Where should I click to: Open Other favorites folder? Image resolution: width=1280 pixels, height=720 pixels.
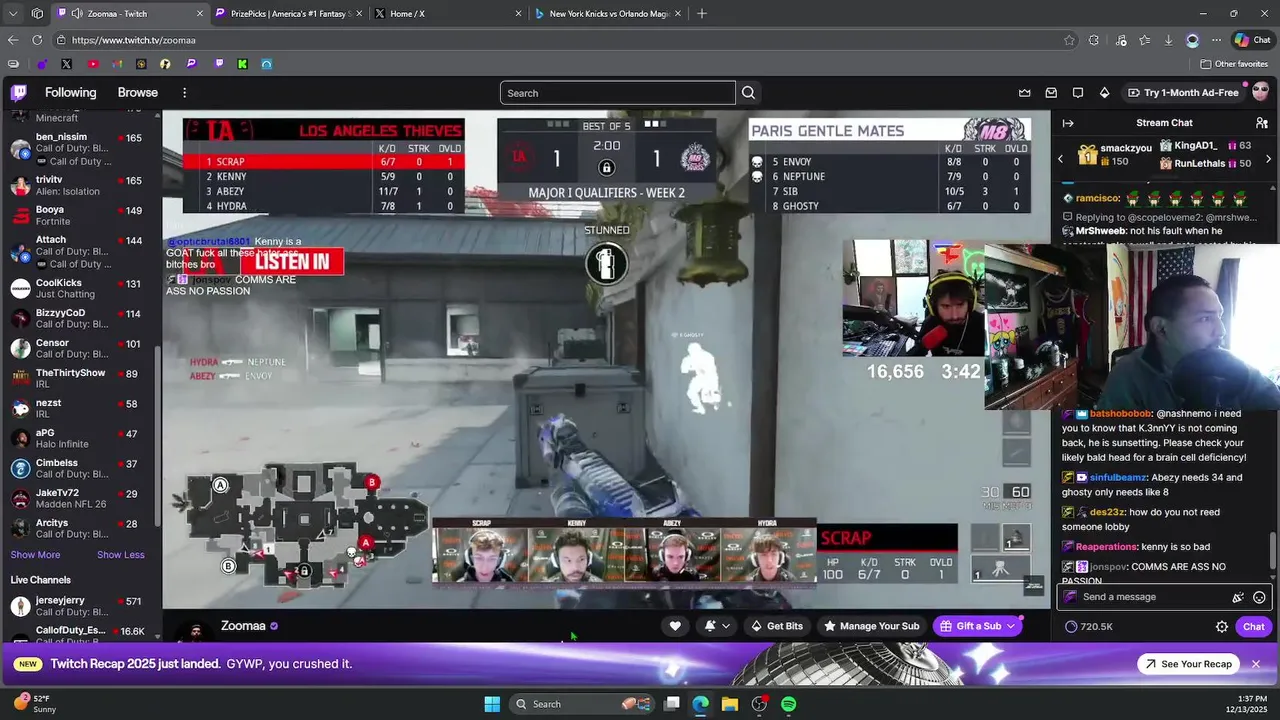pos(1235,64)
